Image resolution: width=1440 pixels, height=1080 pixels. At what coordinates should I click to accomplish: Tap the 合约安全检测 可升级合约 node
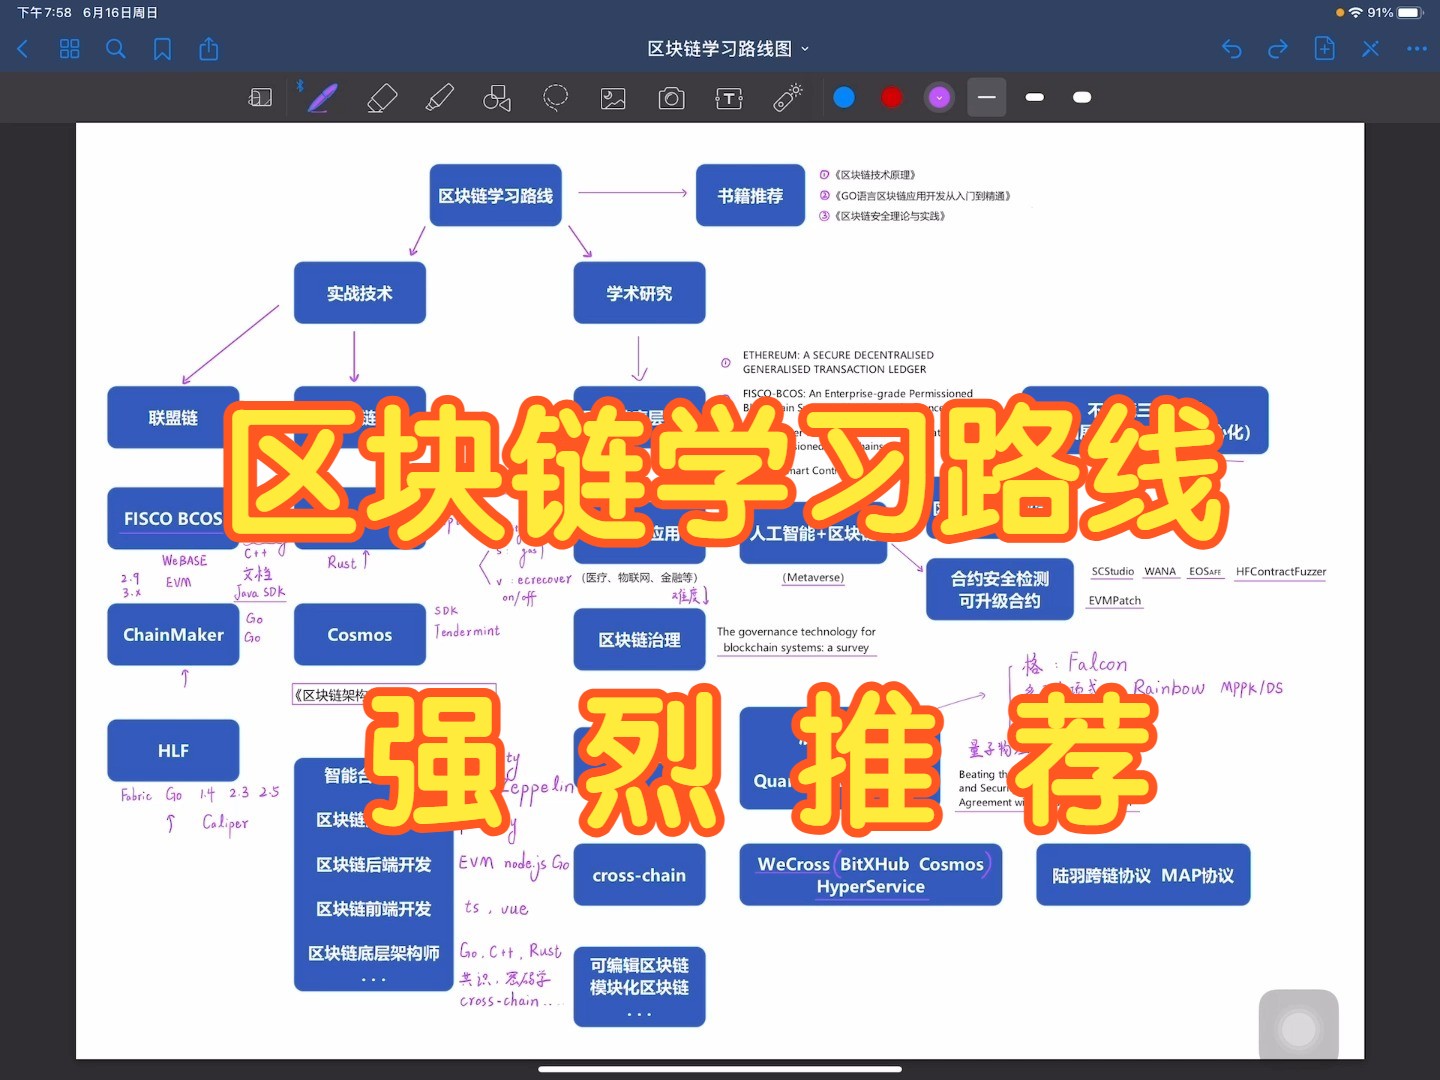1000,589
